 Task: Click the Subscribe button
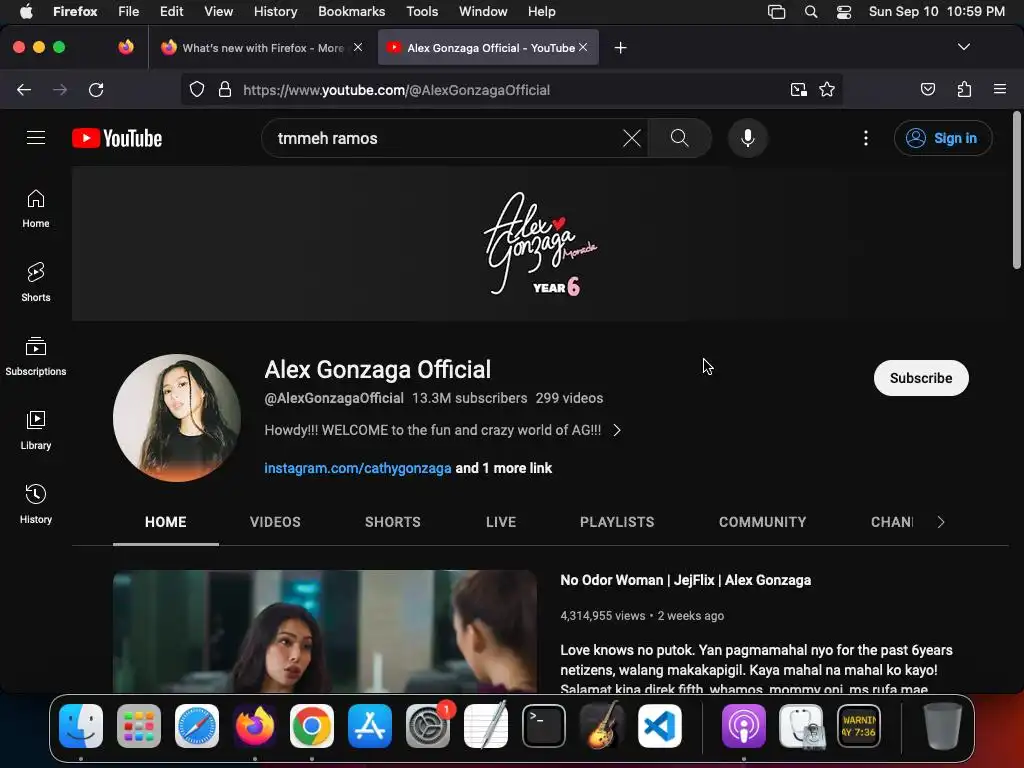(921, 378)
